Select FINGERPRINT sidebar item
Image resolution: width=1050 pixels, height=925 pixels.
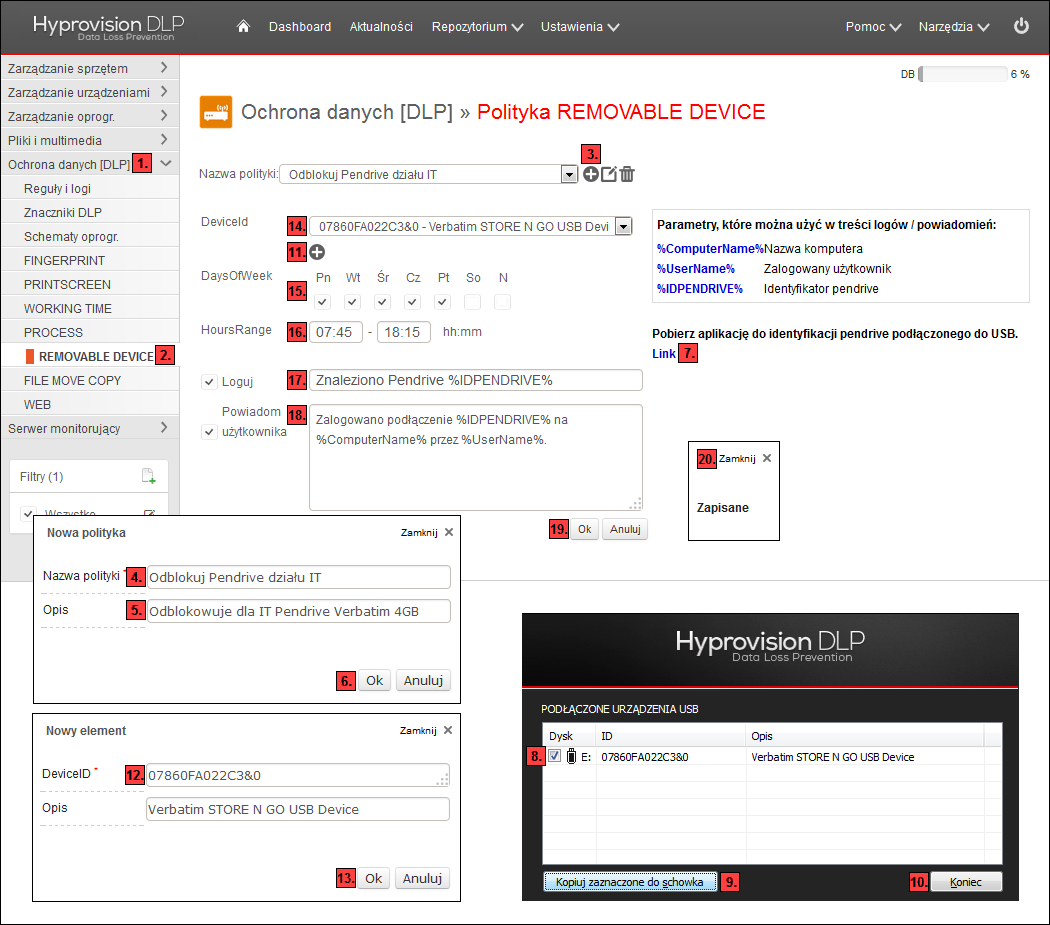tap(90, 261)
